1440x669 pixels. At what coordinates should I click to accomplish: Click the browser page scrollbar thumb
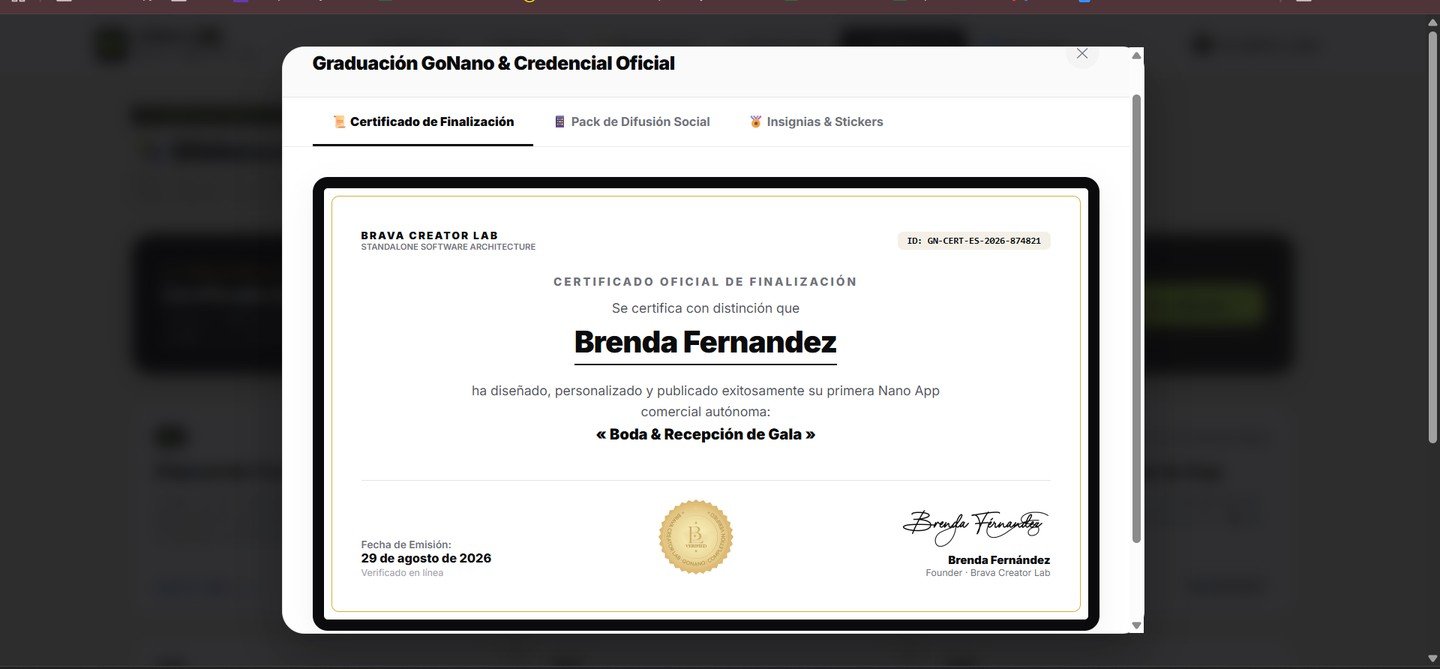click(x=1432, y=236)
